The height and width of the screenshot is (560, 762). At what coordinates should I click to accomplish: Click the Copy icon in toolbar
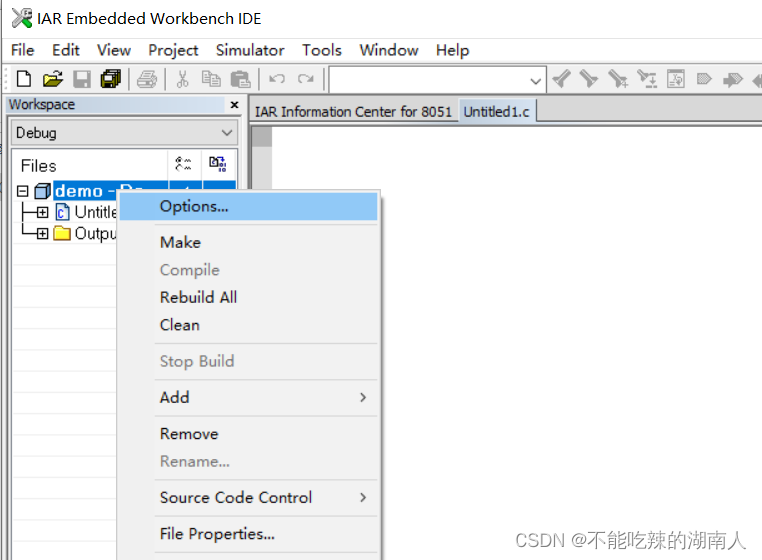[x=211, y=79]
